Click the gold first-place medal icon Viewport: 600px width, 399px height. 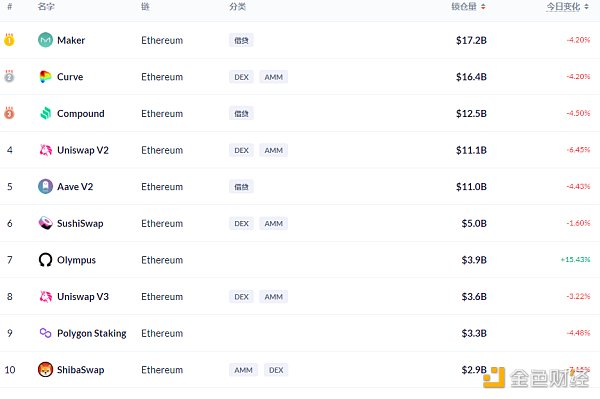coord(9,40)
